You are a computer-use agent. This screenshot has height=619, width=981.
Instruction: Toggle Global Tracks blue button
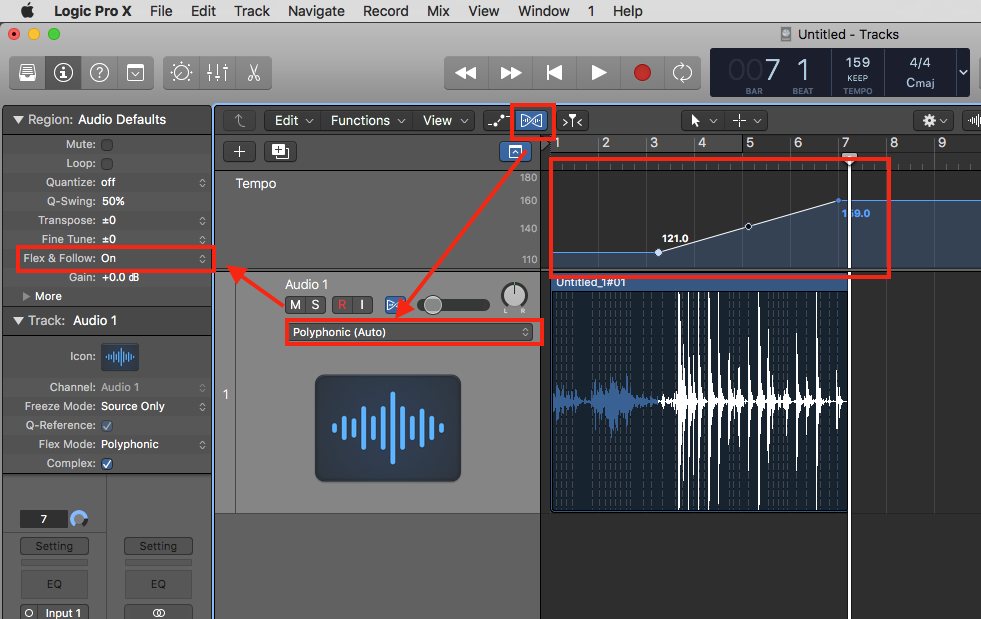(x=515, y=151)
